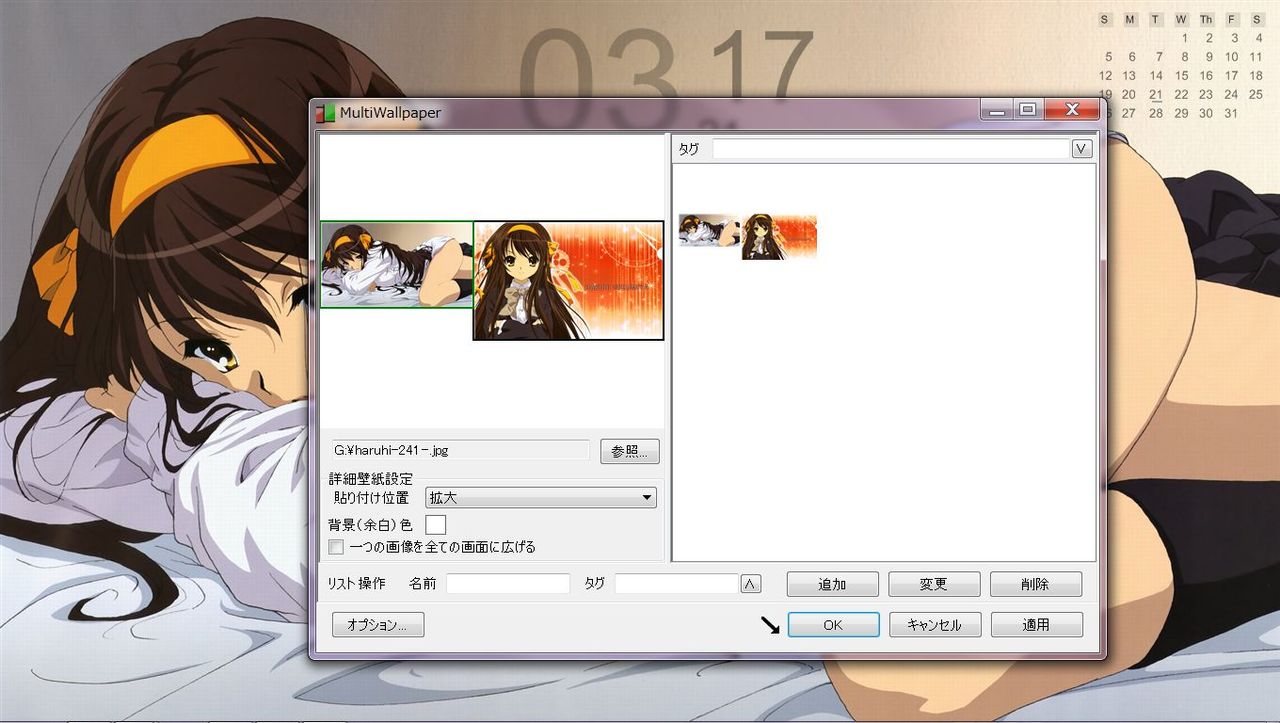Enable 一つの画像を全ての画面に広げる checkbox
Viewport: 1280px width, 723px height.
tap(336, 547)
